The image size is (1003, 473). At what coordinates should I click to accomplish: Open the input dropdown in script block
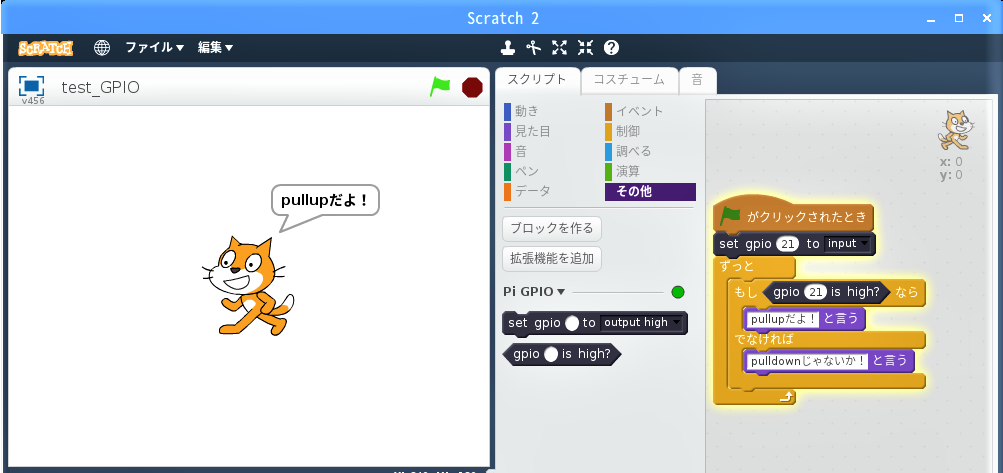(847, 244)
